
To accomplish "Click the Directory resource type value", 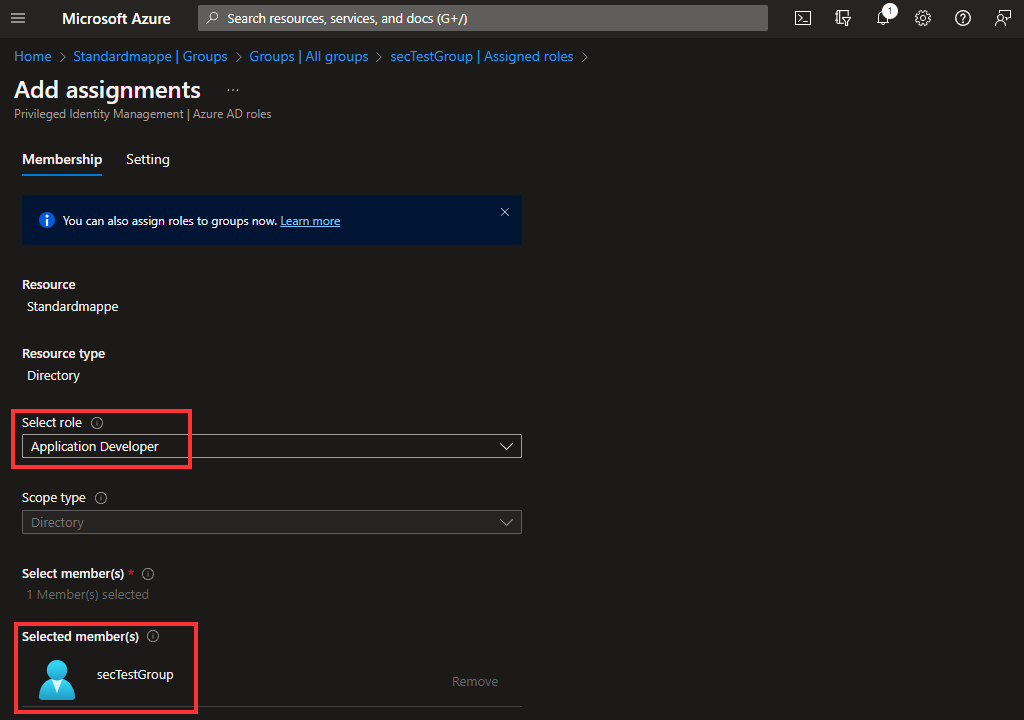I will click(x=54, y=376).
